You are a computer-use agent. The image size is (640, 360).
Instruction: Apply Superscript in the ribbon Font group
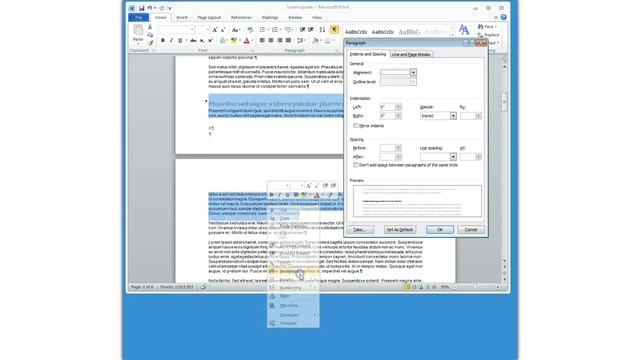(x=210, y=40)
